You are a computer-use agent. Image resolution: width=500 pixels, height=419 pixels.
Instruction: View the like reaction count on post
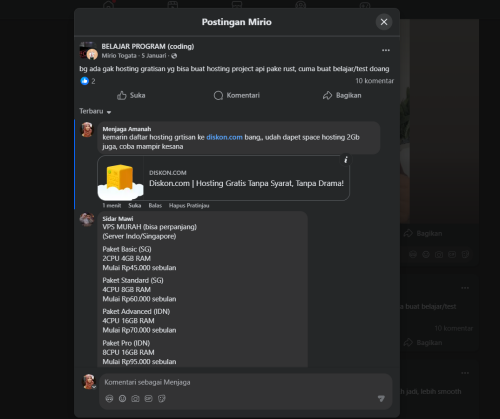(x=88, y=81)
